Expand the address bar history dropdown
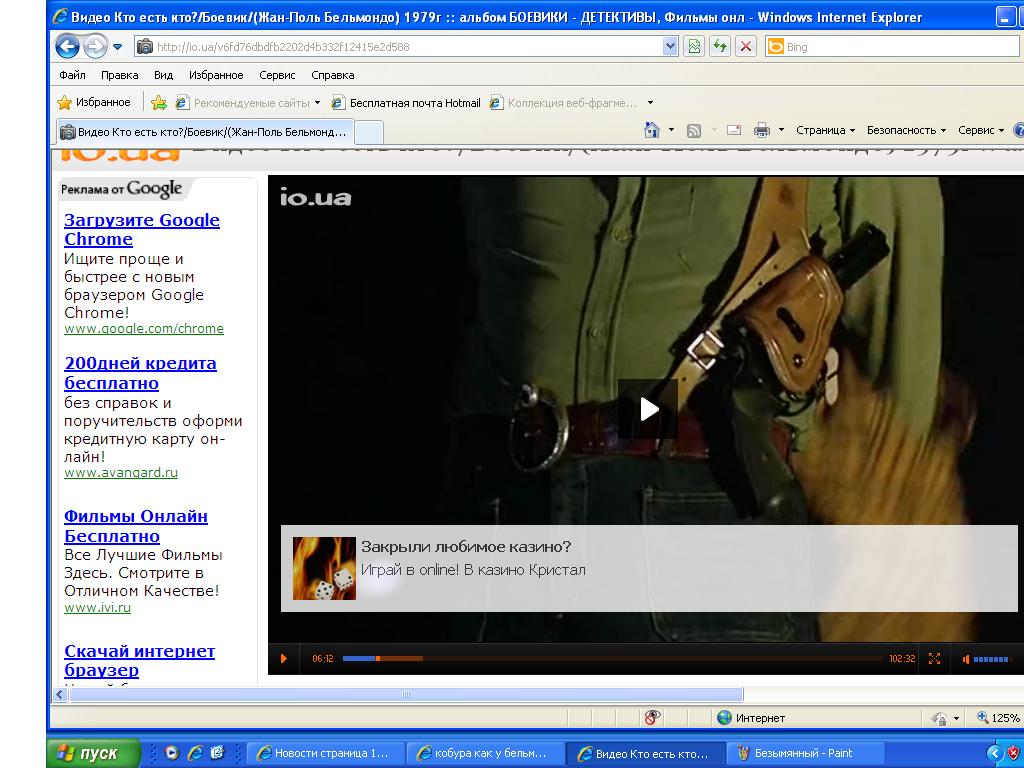1024x768 pixels. tap(670, 46)
